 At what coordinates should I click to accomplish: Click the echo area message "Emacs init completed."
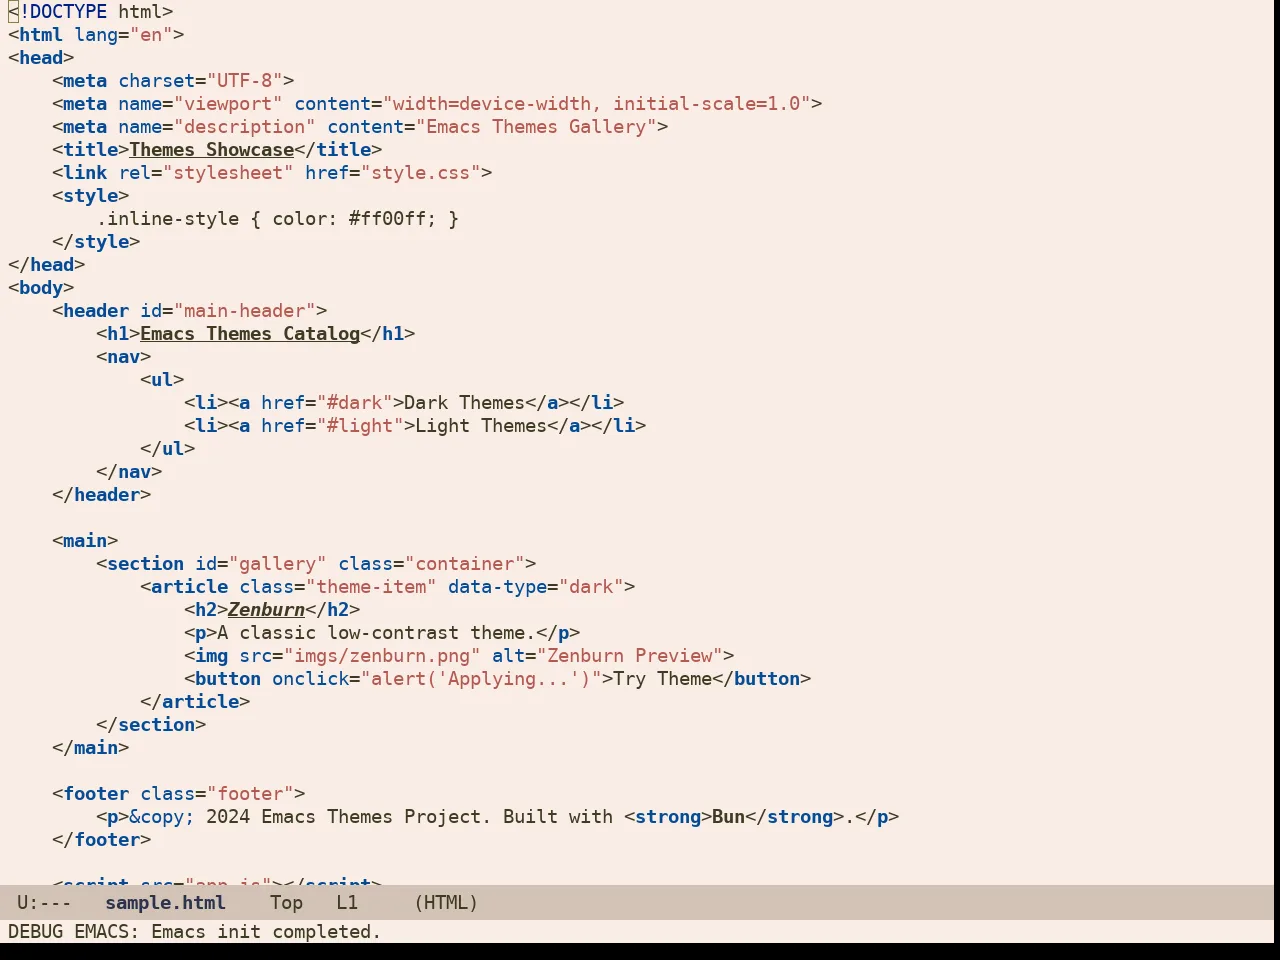tap(266, 932)
